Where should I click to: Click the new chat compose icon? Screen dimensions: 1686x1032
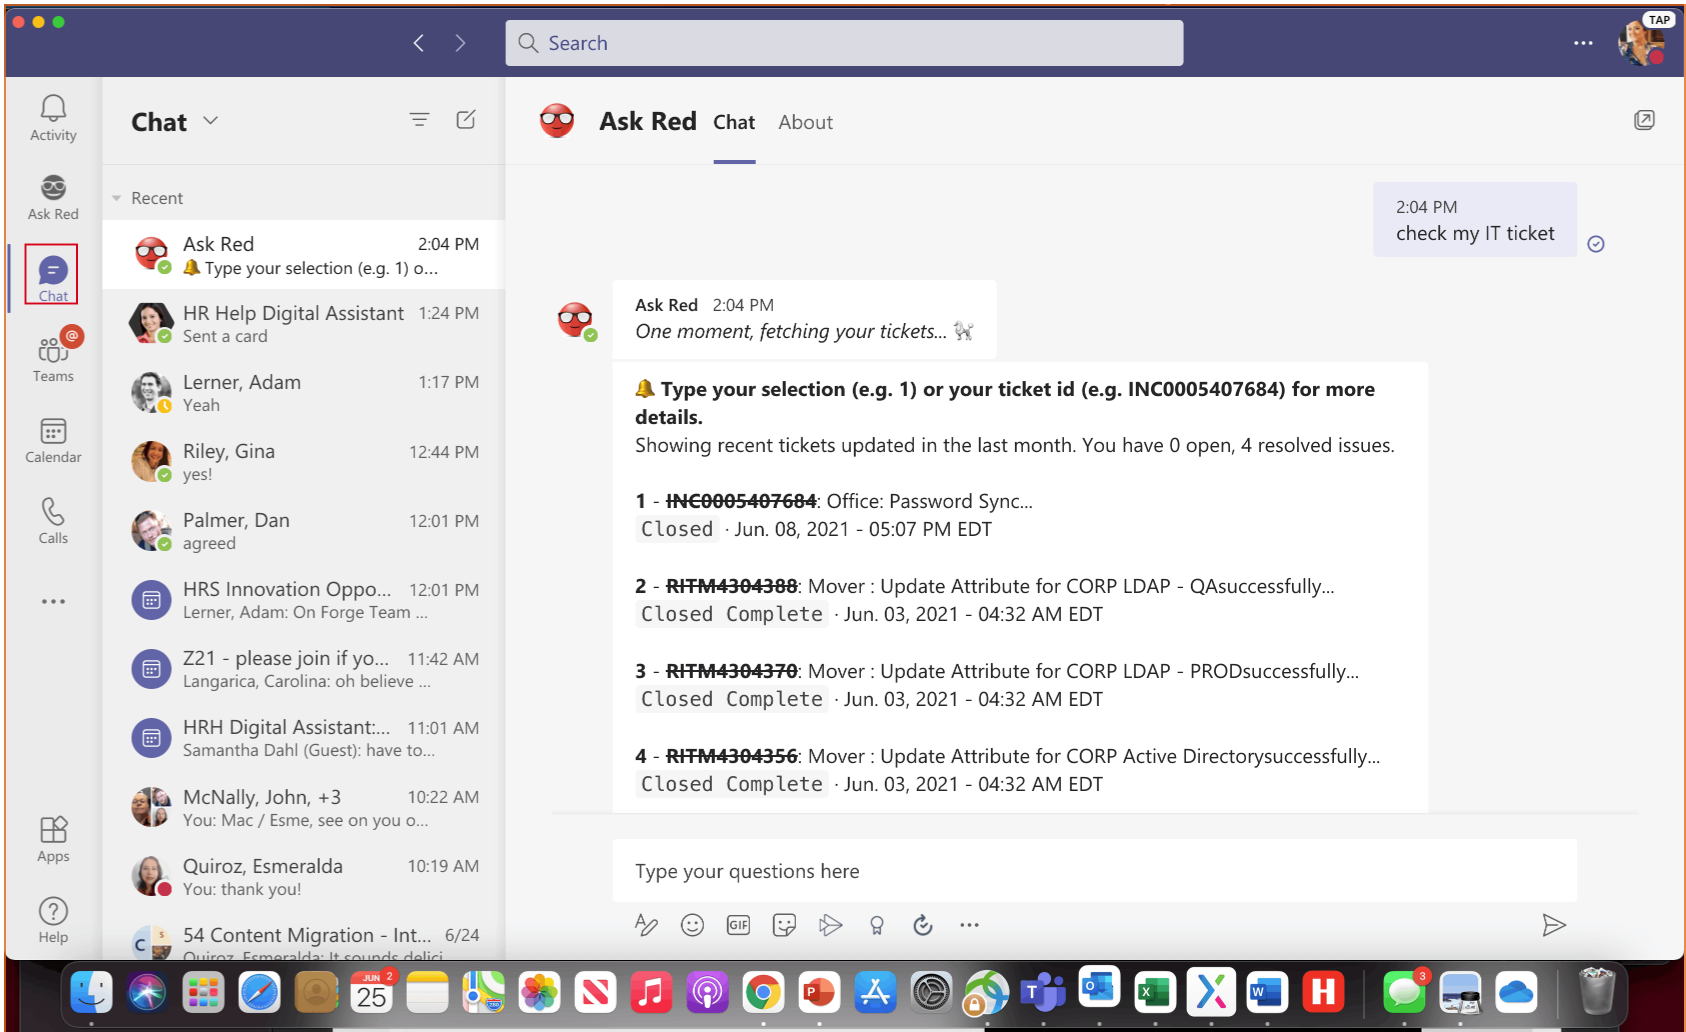466,120
